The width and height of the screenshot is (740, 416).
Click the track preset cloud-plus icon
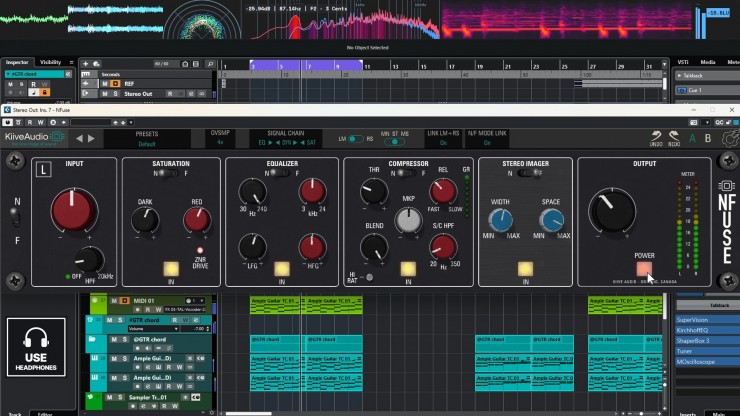coord(96,64)
